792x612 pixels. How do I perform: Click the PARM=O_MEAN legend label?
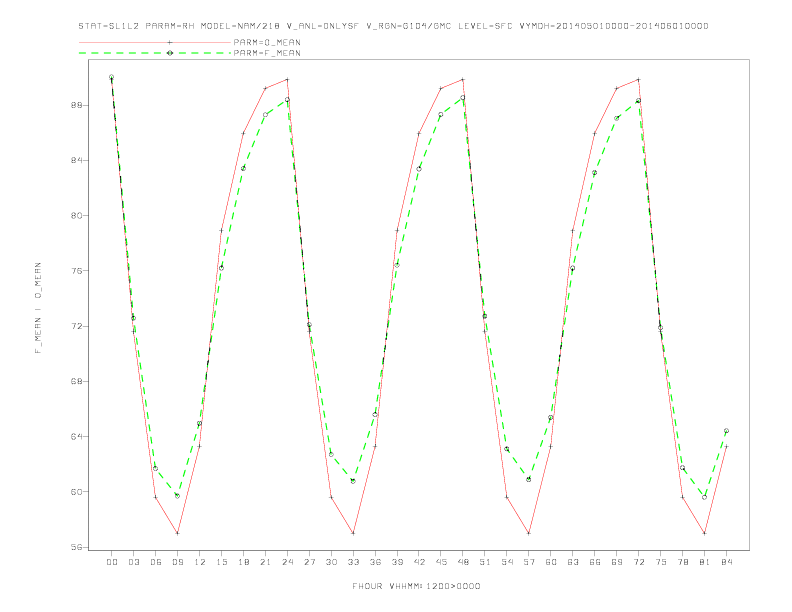pyautogui.click(x=267, y=42)
